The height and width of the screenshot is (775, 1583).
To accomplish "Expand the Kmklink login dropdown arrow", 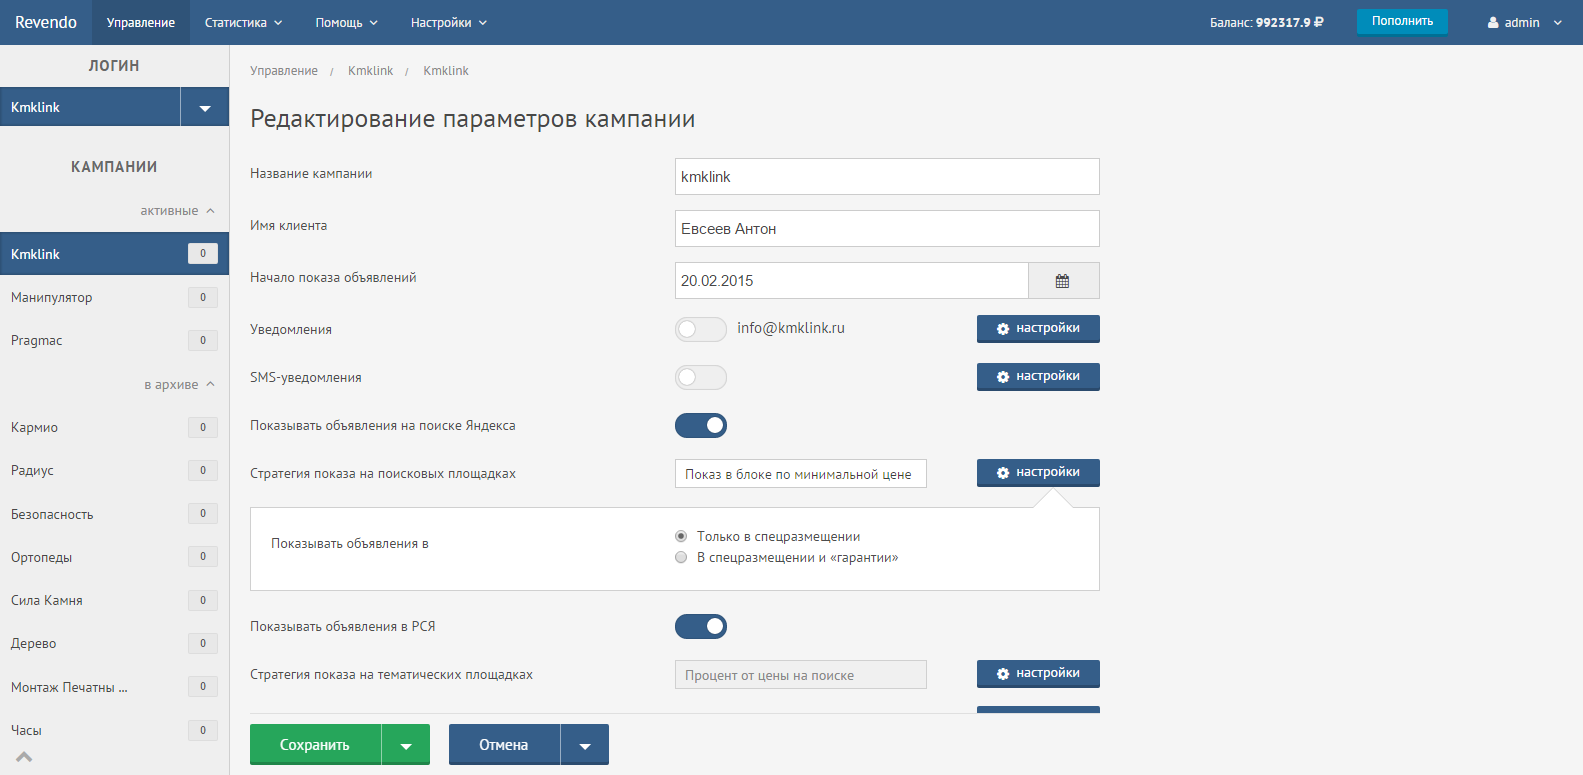I will point(205,108).
